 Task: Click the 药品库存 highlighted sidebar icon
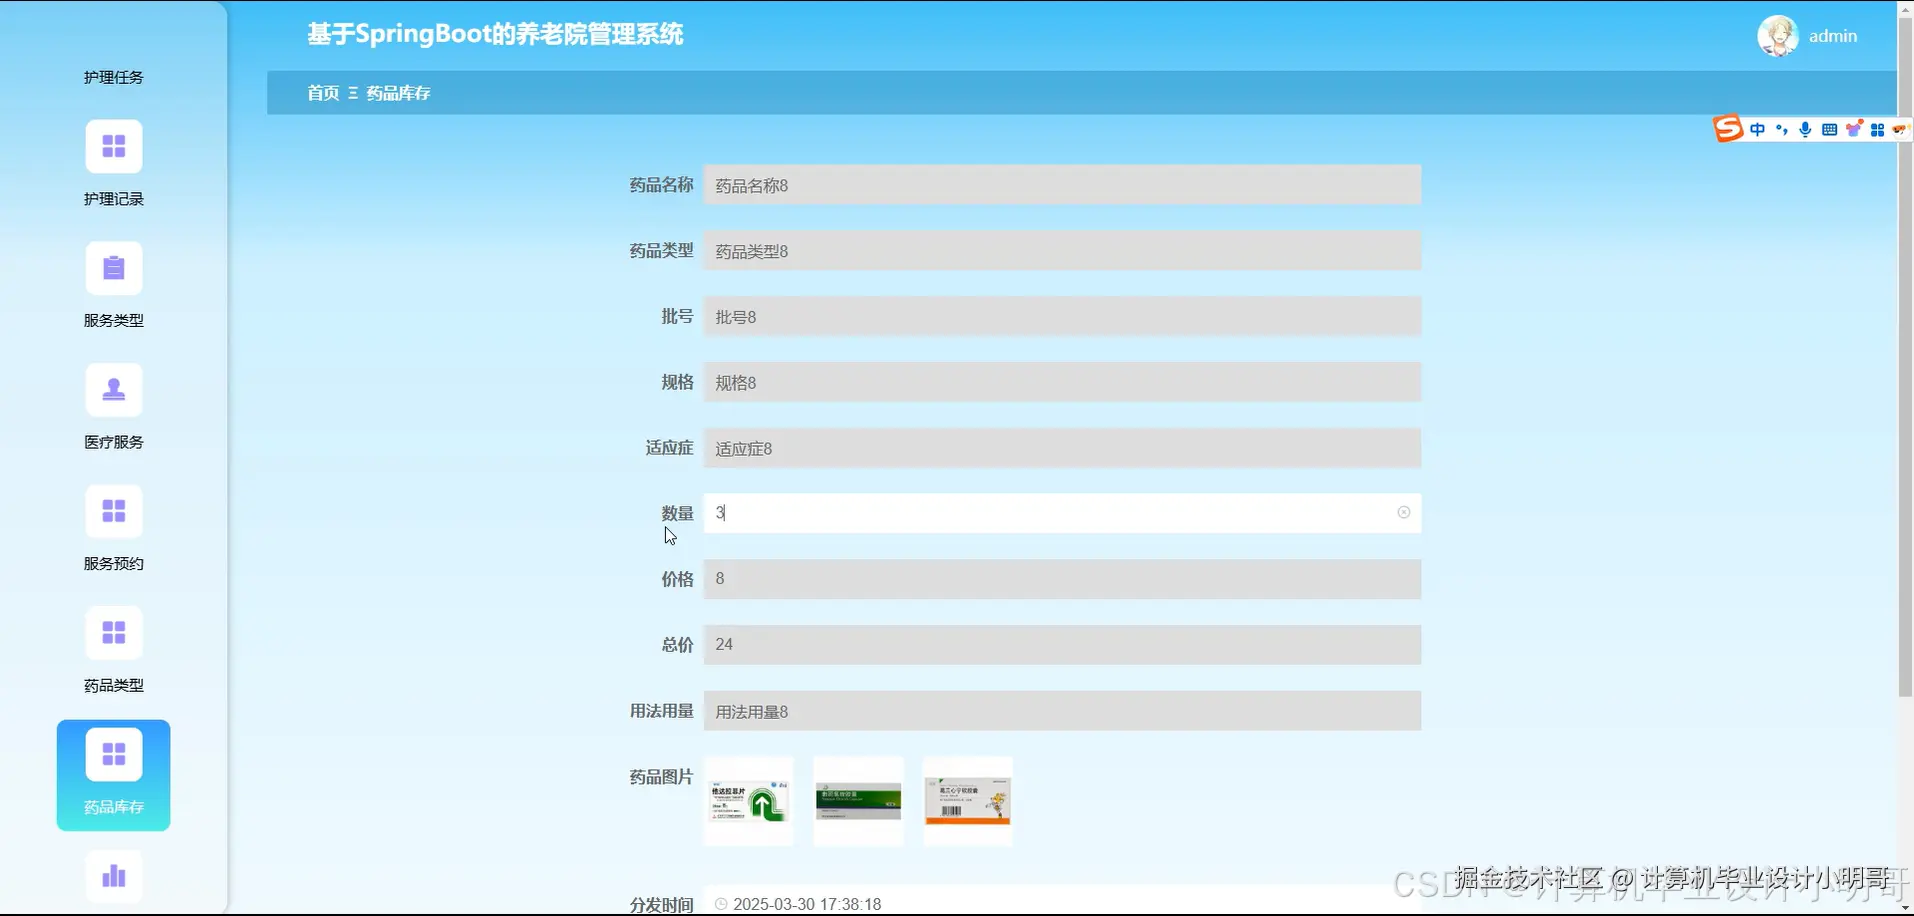113,753
